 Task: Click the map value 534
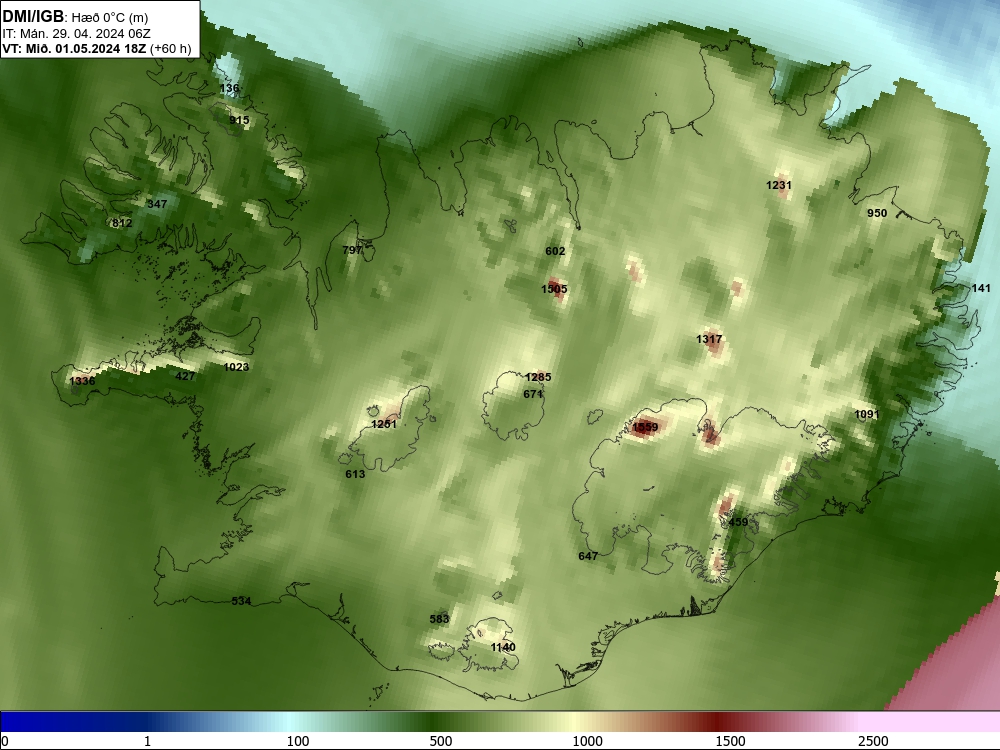241,601
